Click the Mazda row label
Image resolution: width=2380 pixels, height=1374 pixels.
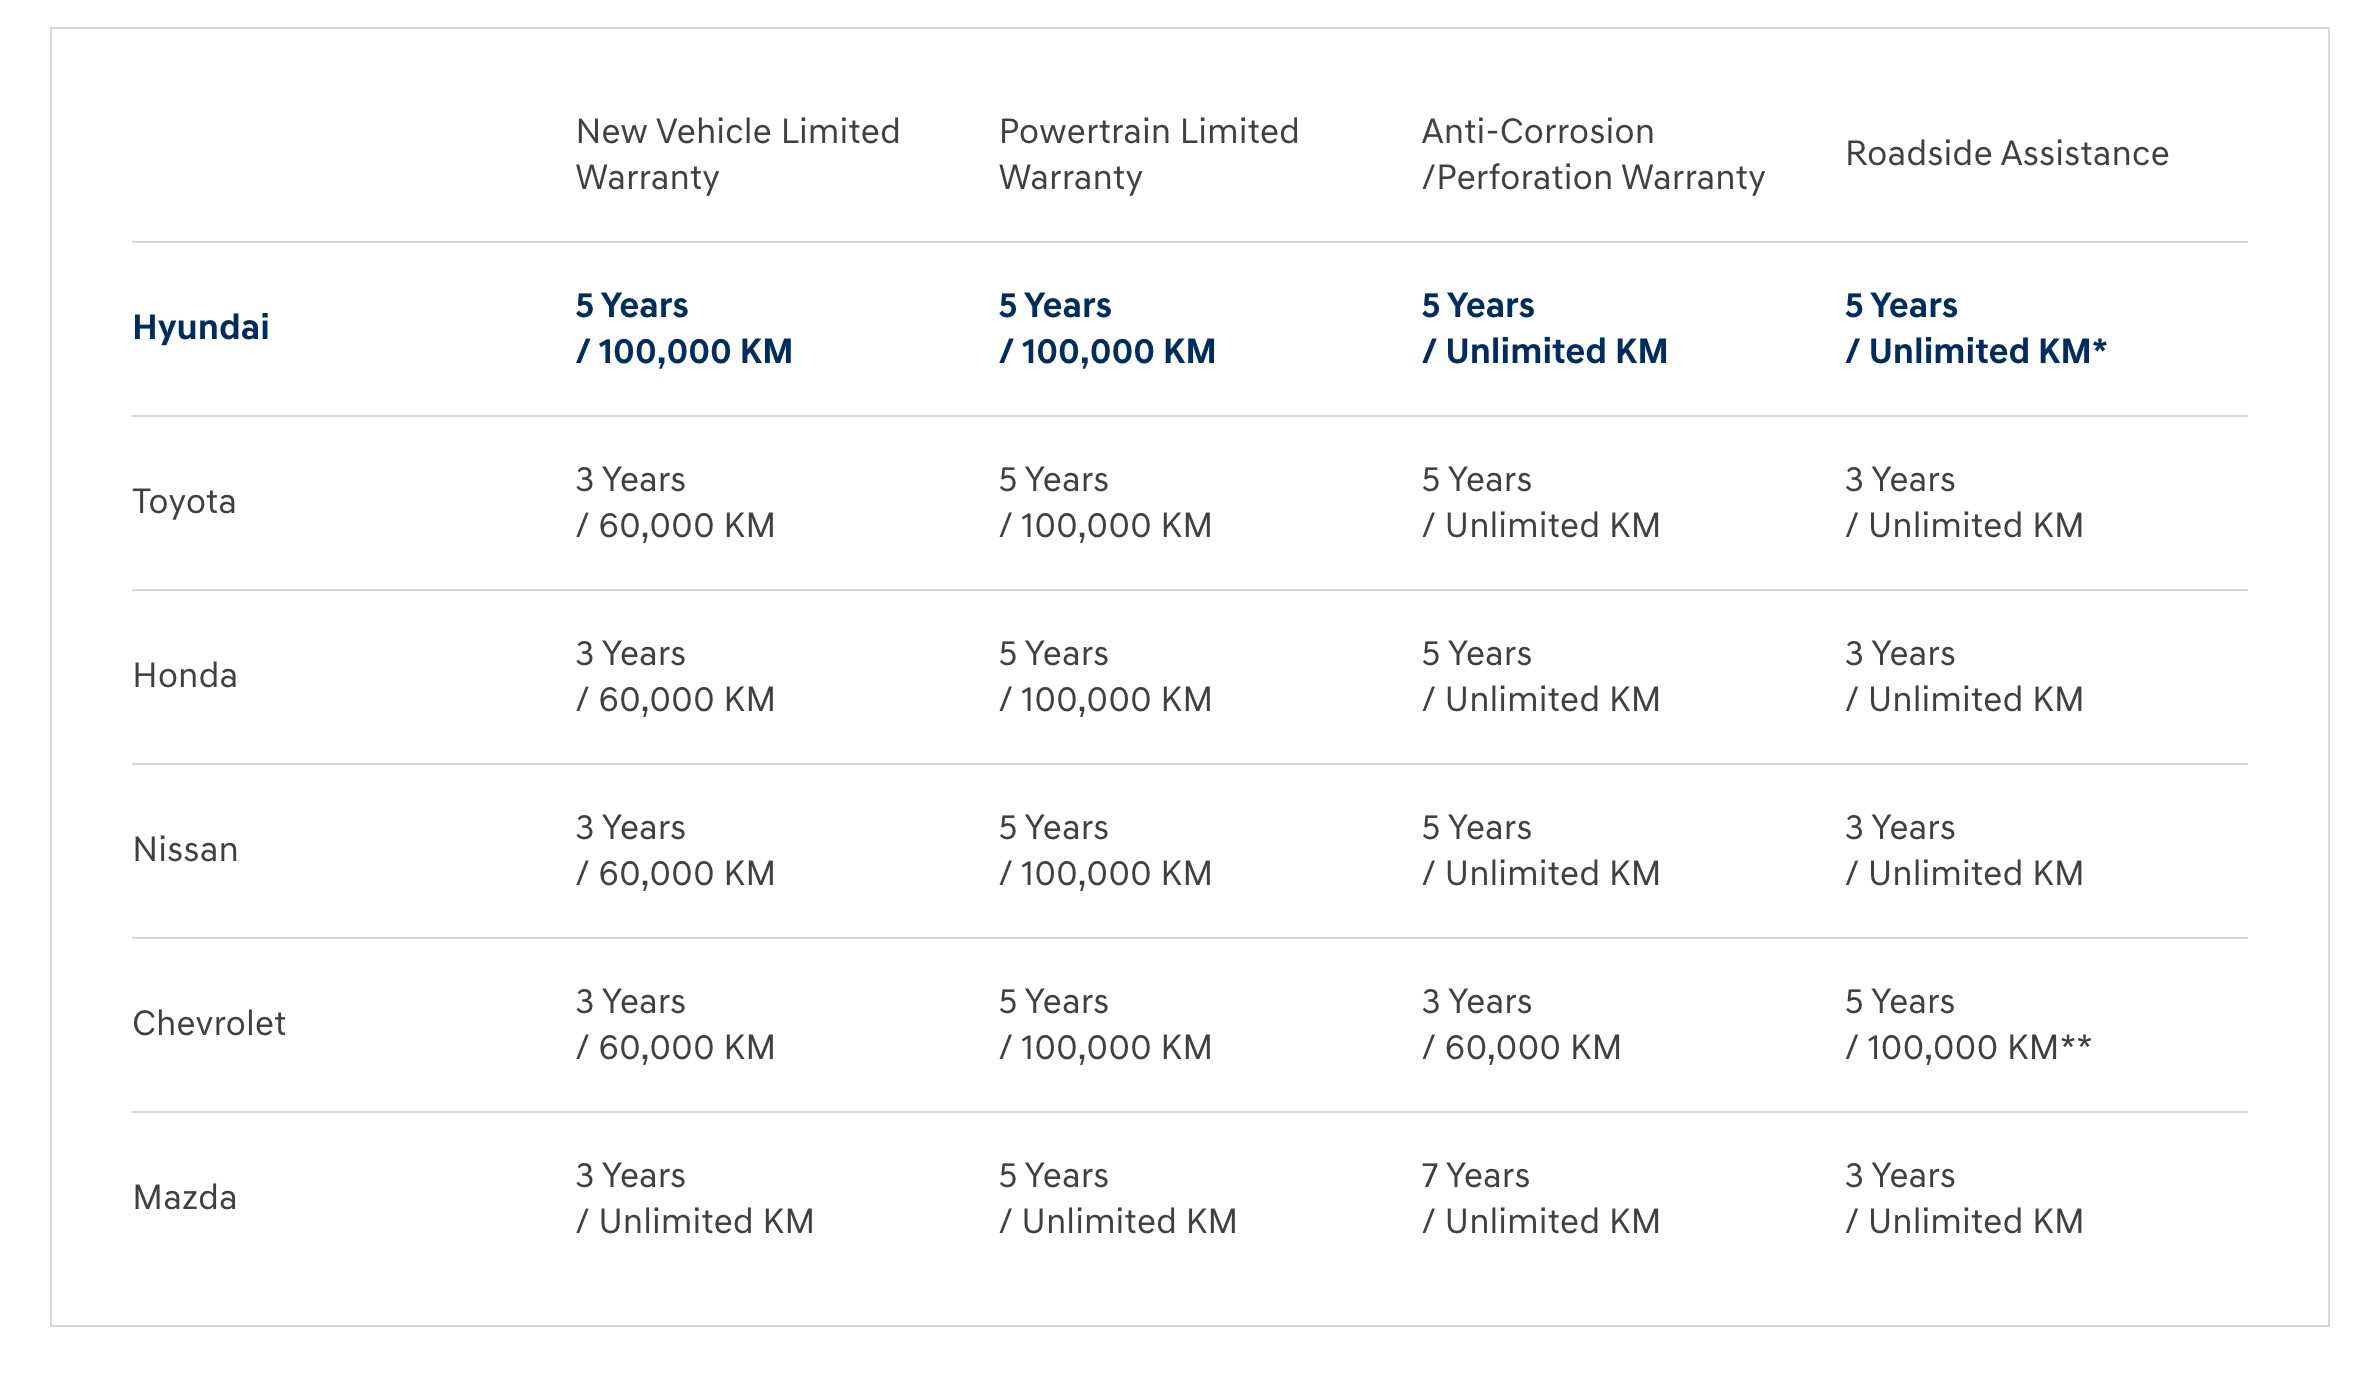coord(185,1198)
